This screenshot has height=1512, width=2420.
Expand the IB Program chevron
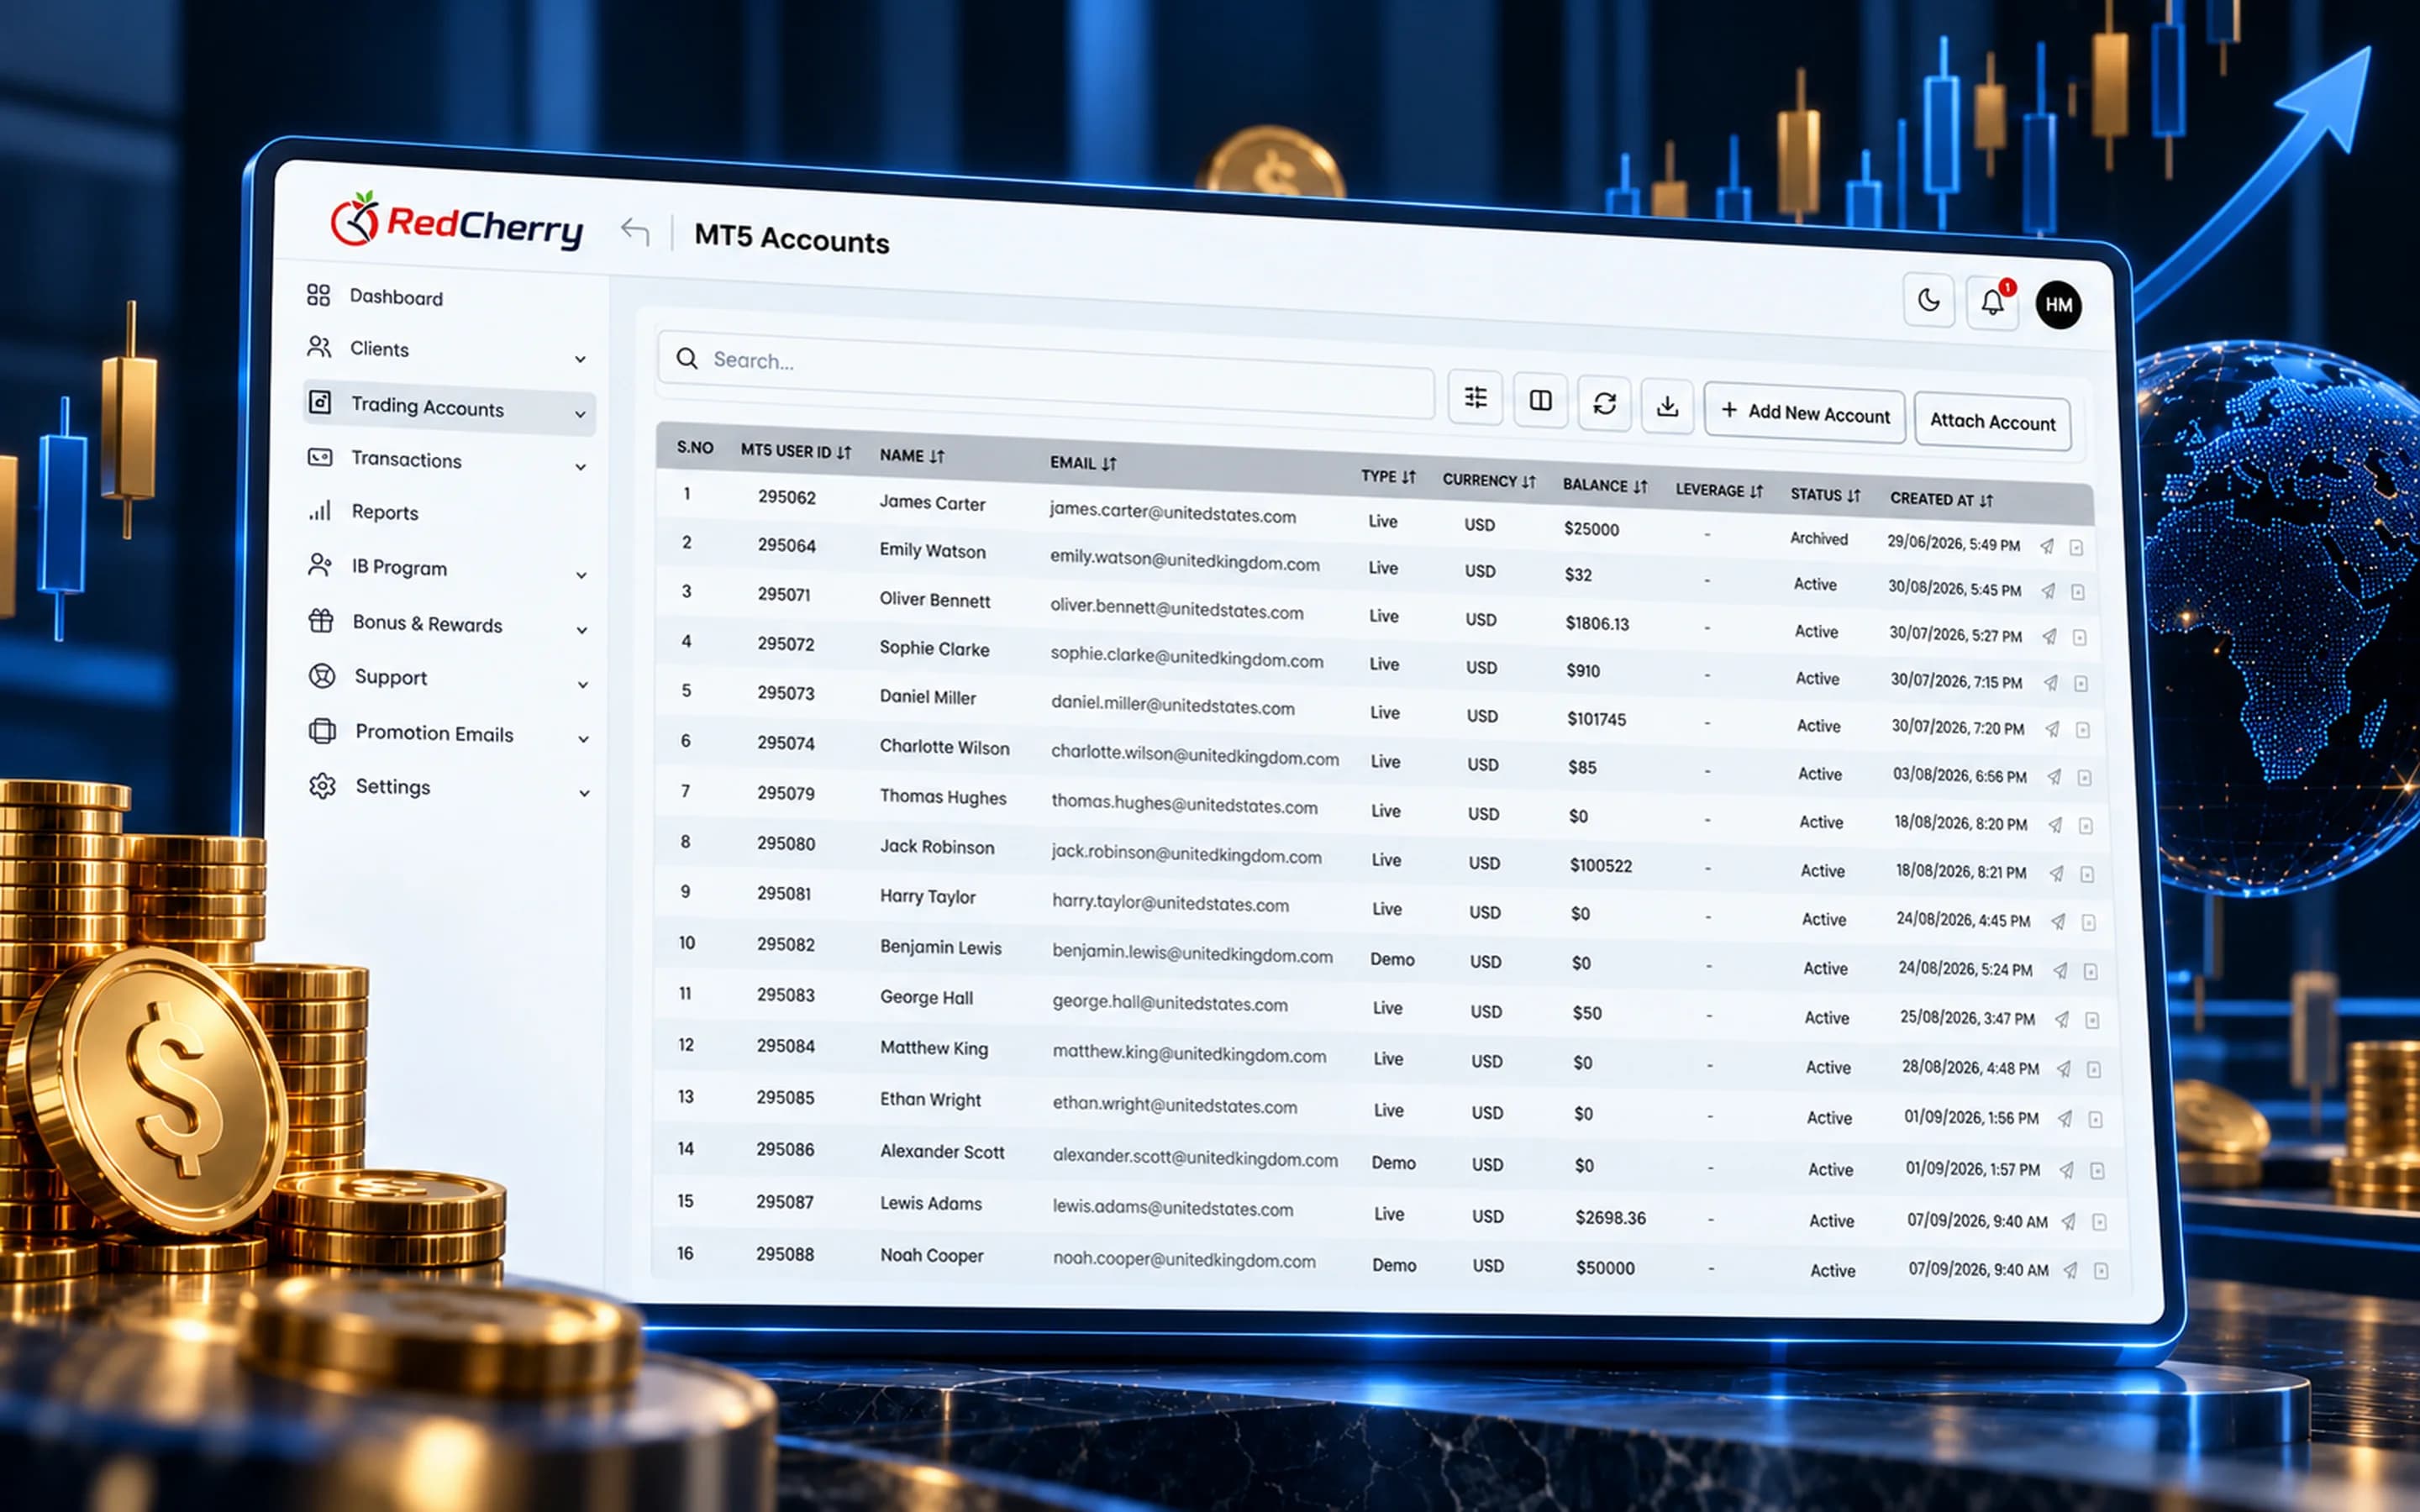[x=581, y=575]
